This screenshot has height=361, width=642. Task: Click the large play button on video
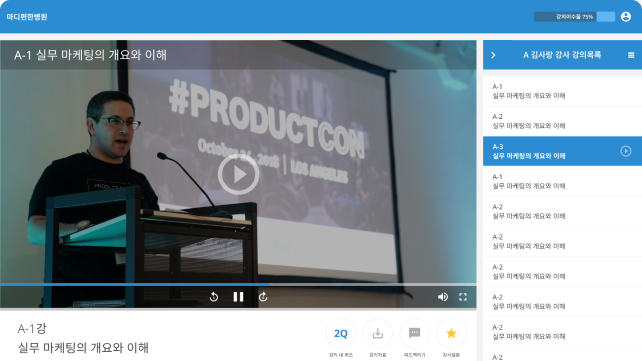click(238, 175)
